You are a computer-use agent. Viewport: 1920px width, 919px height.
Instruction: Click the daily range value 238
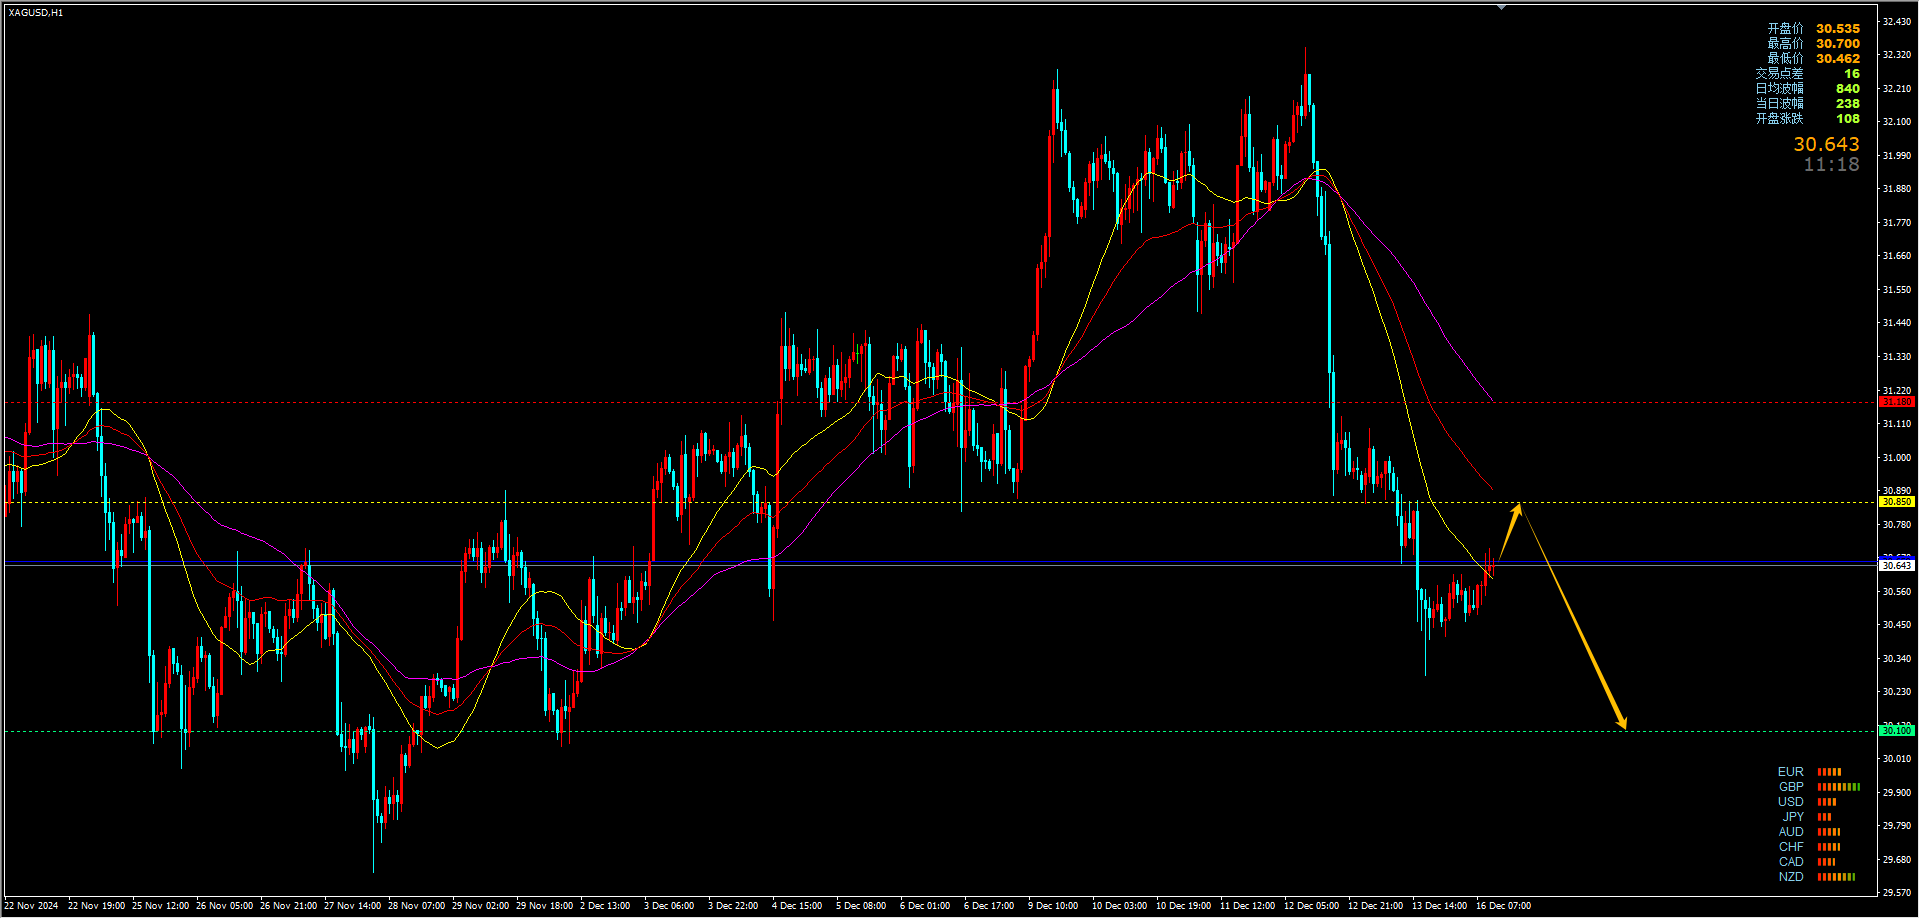pos(1848,104)
